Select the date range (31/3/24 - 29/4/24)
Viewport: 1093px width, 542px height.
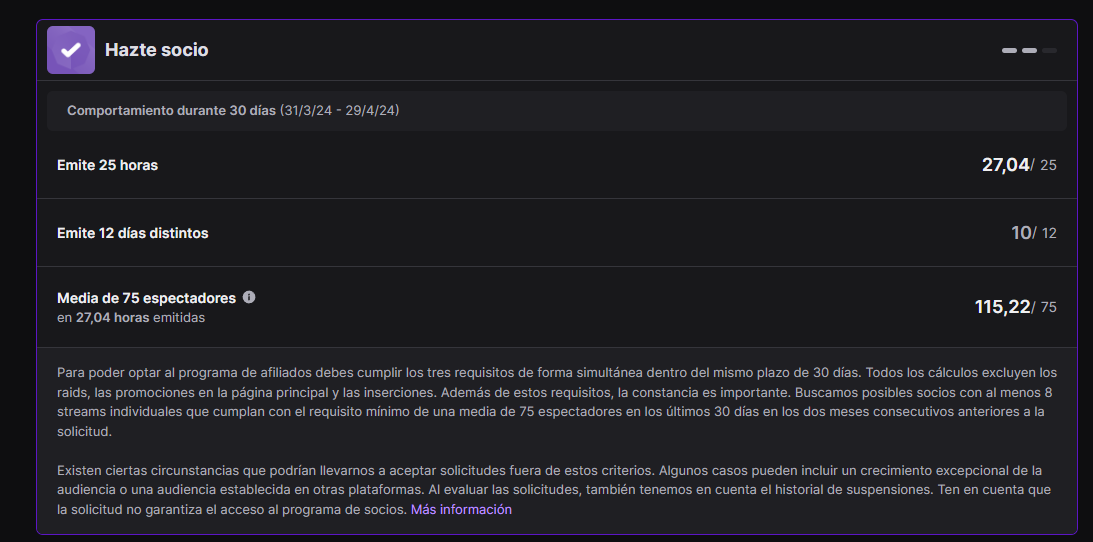coord(339,111)
